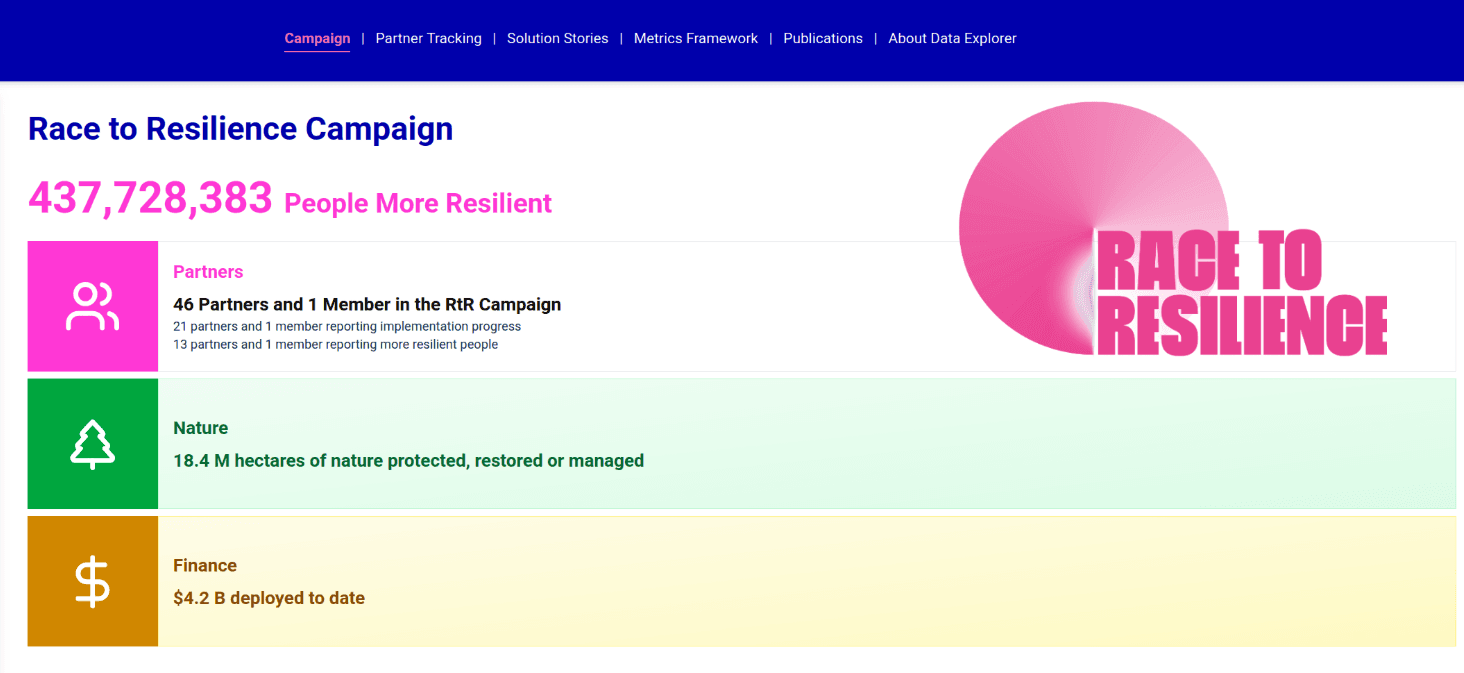Click the Race to Resilience logo
This screenshot has width=1464, height=673.
coord(1173,229)
